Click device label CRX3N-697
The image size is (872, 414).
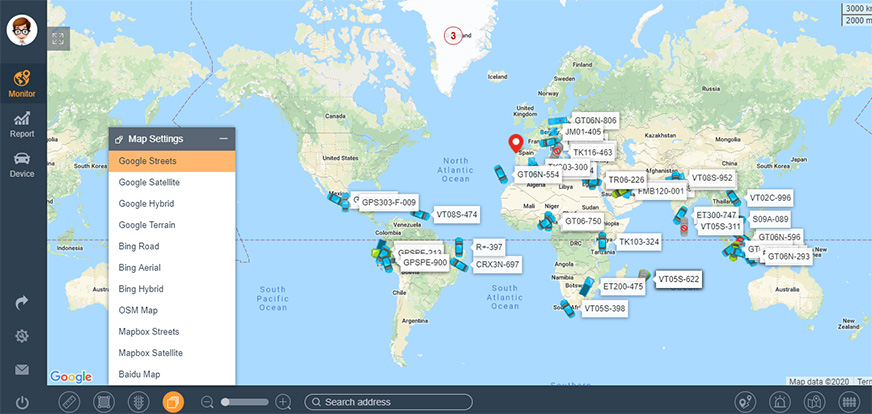497,265
